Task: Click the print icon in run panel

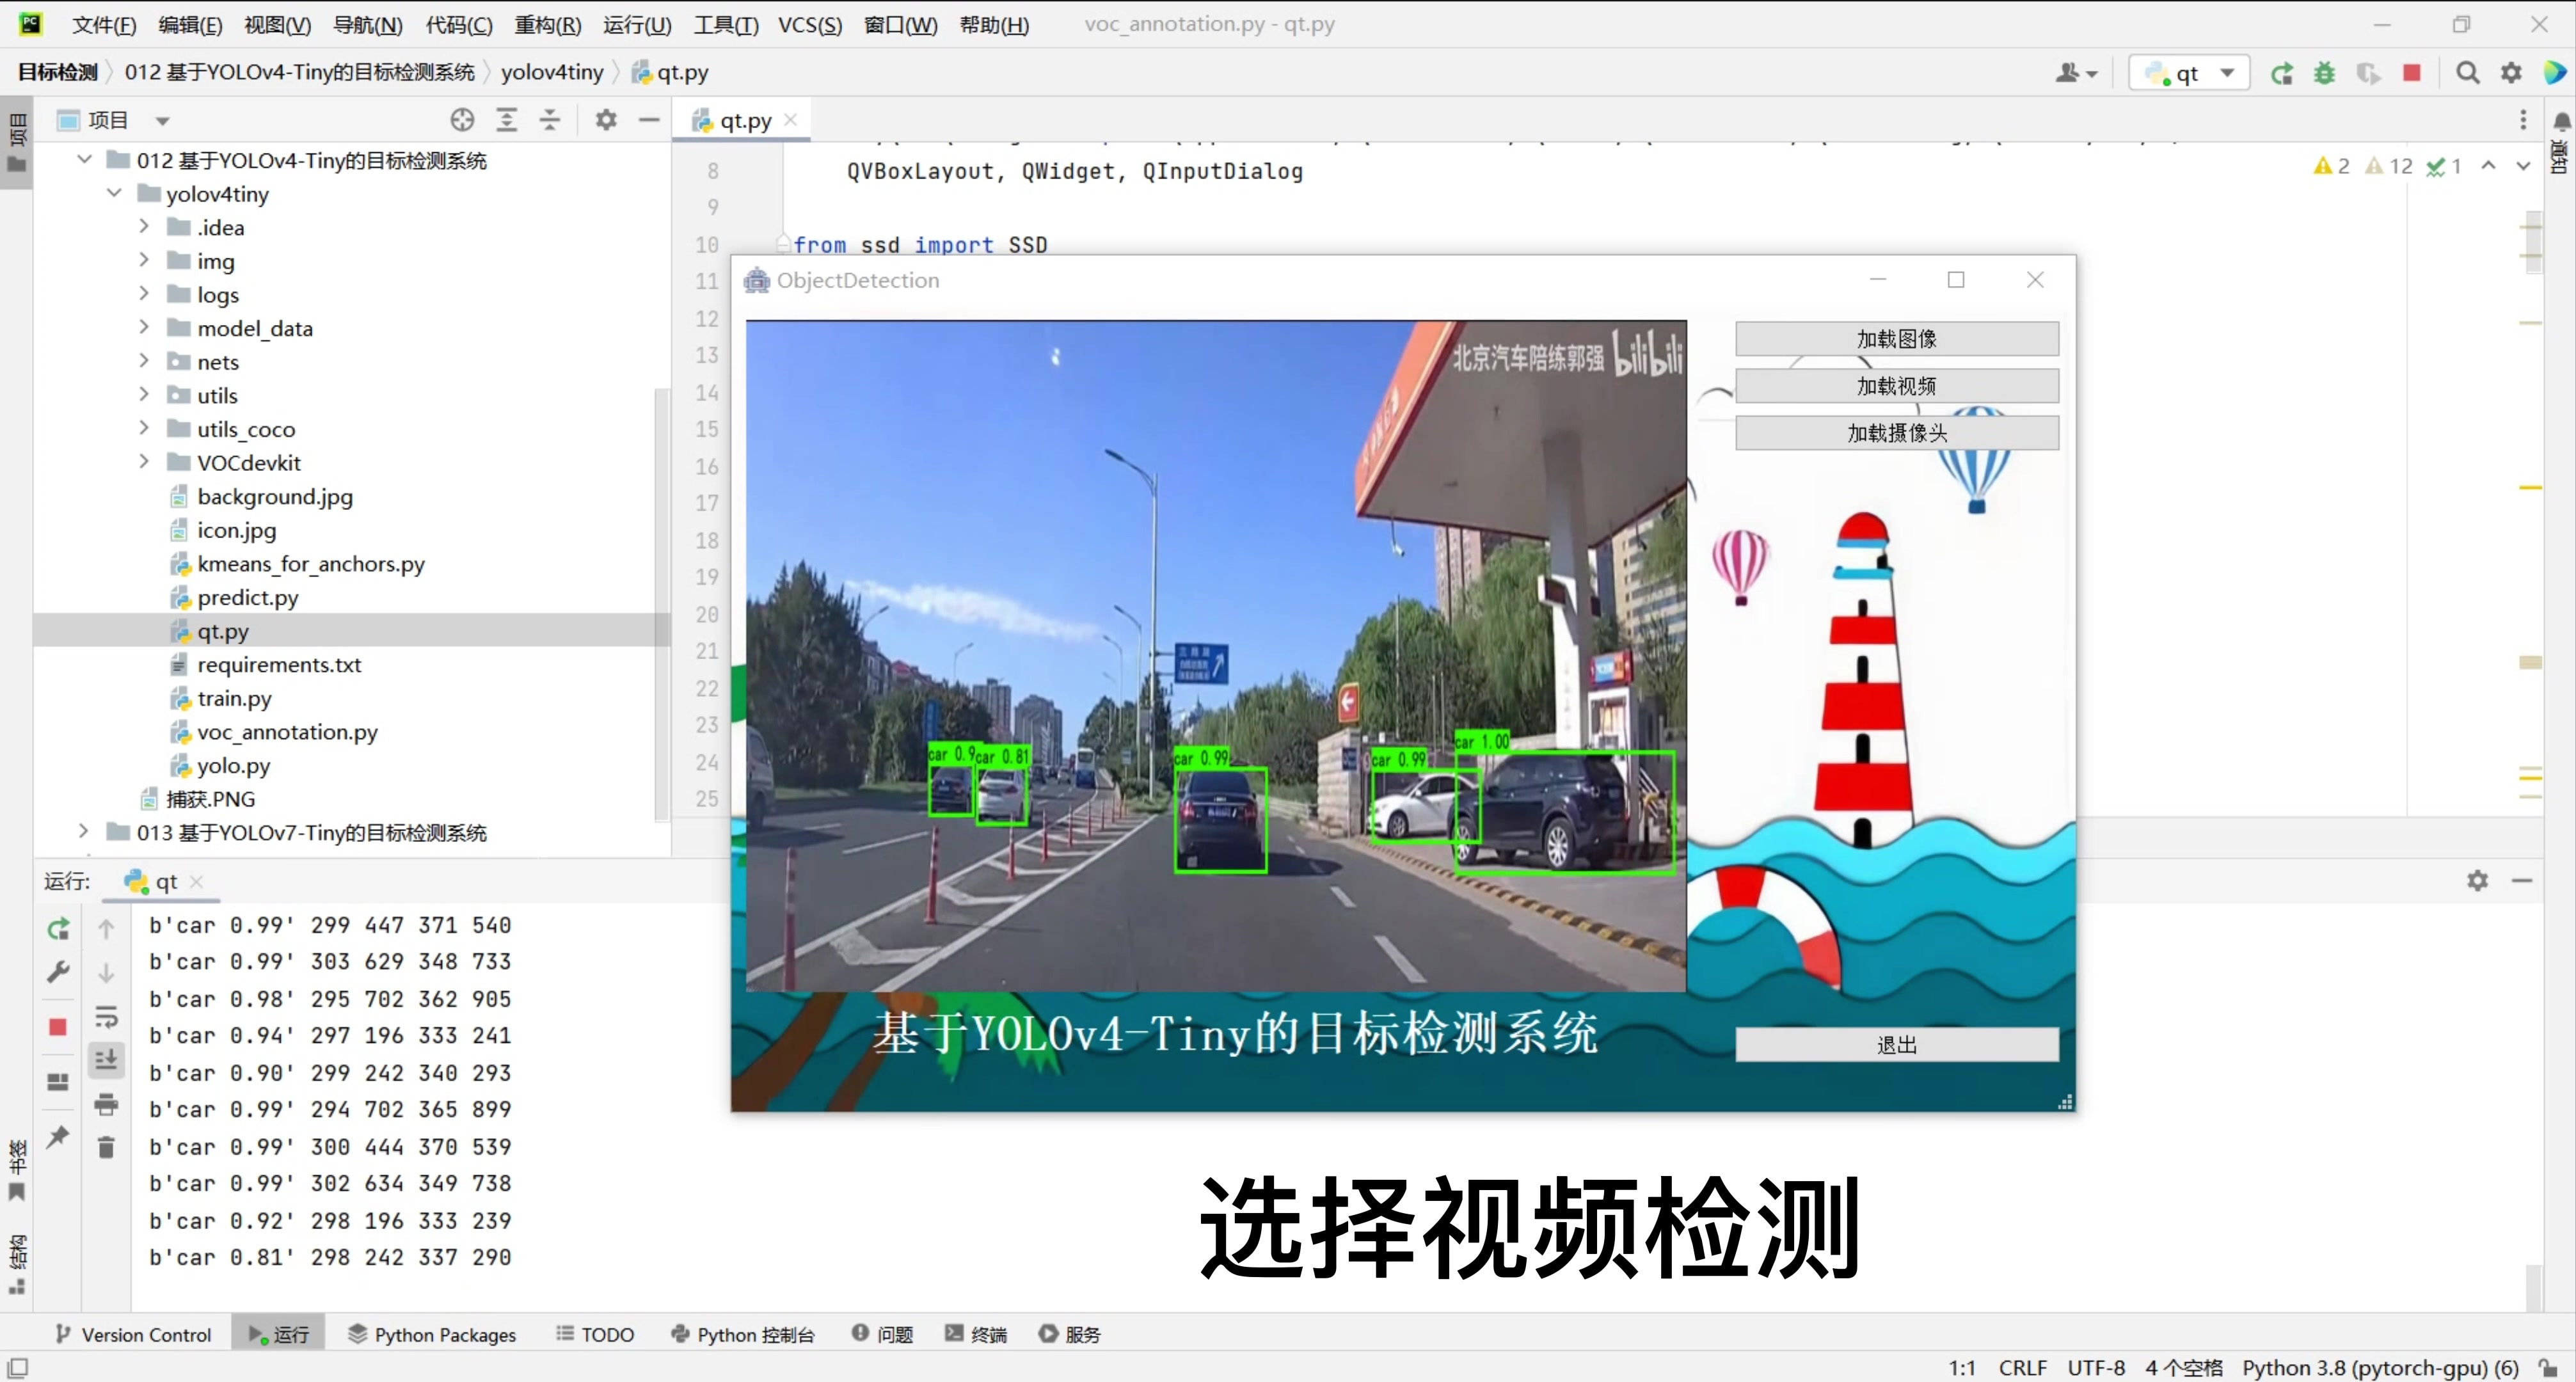Action: click(x=106, y=1104)
